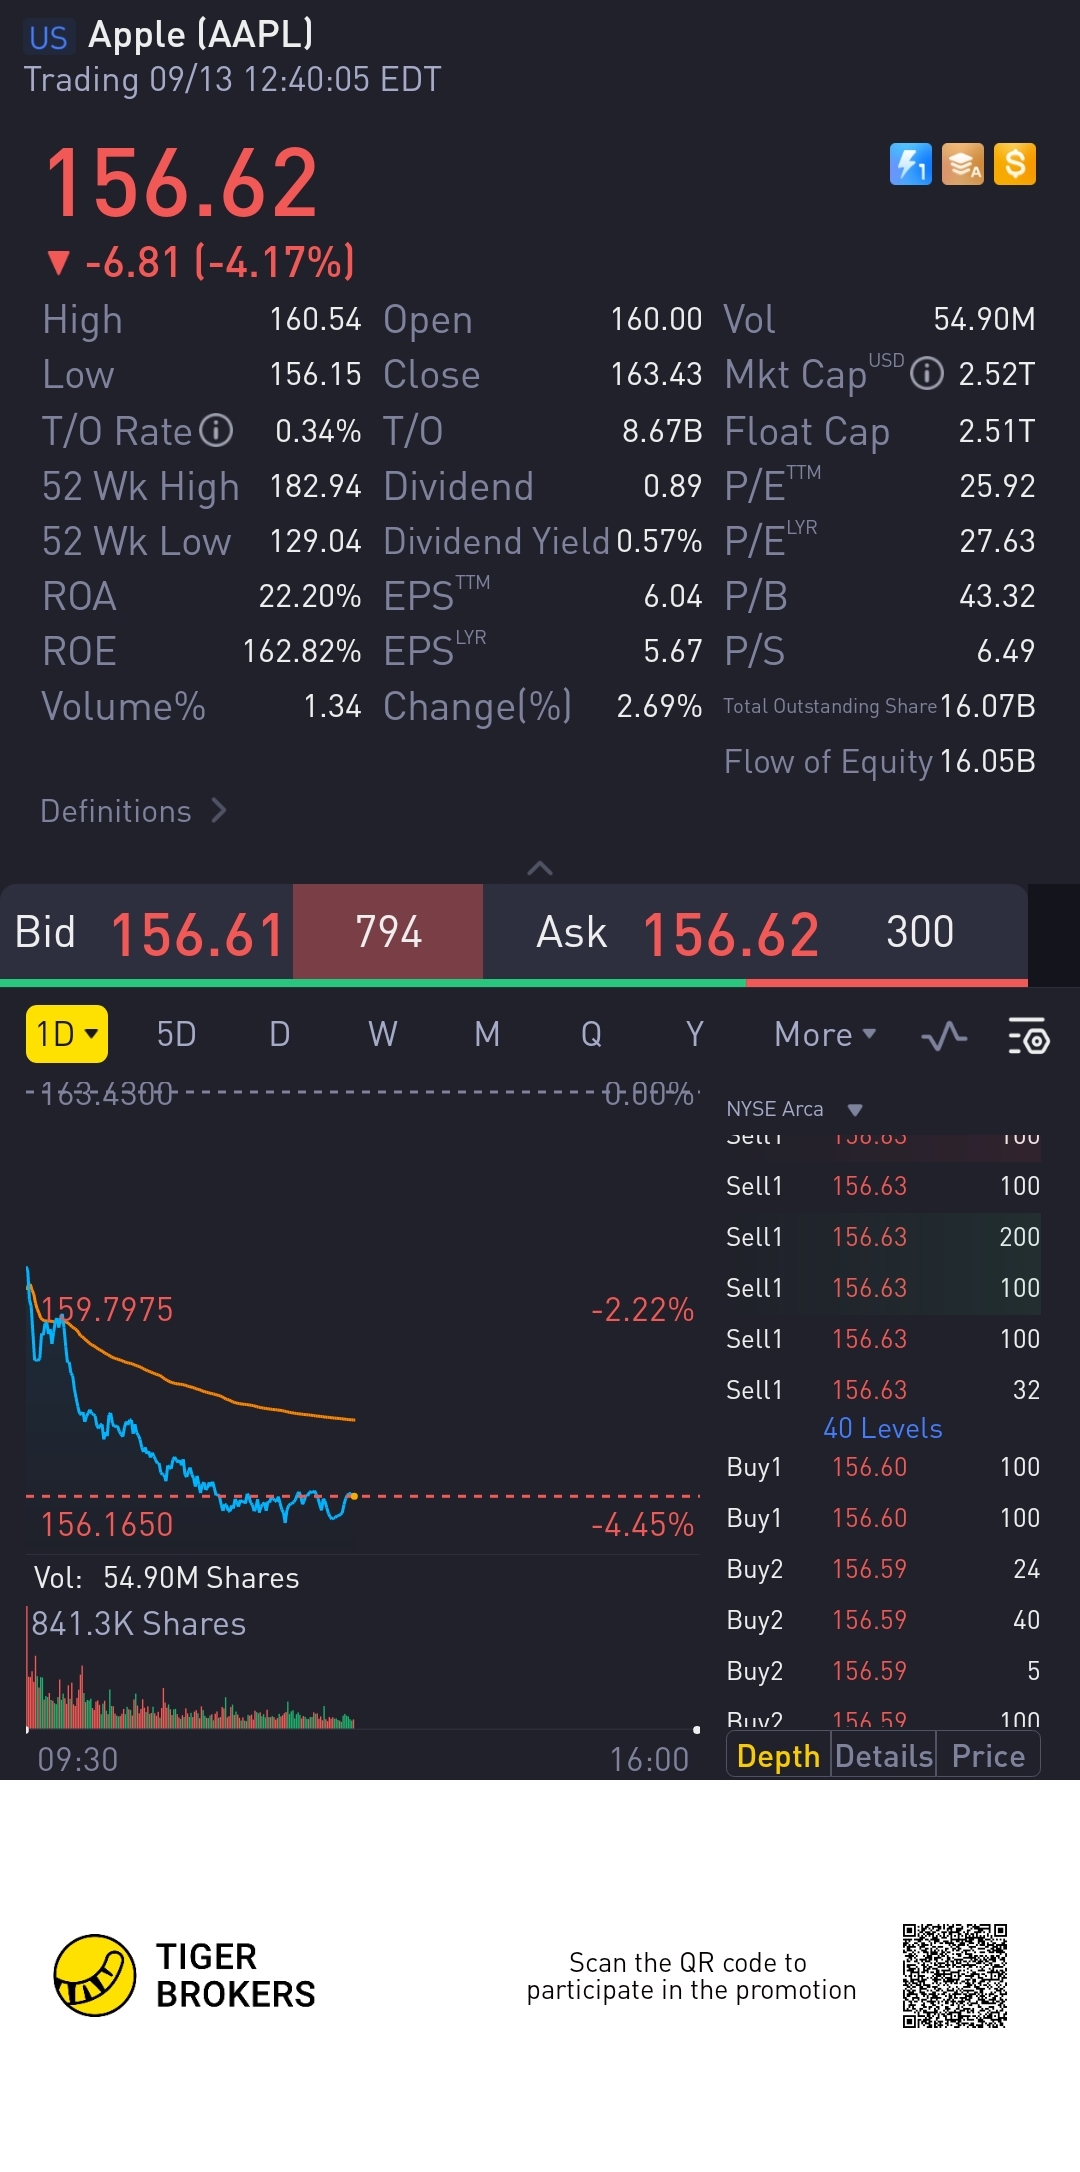The width and height of the screenshot is (1080, 2172).
Task: Switch to the Details tab
Action: click(883, 1756)
